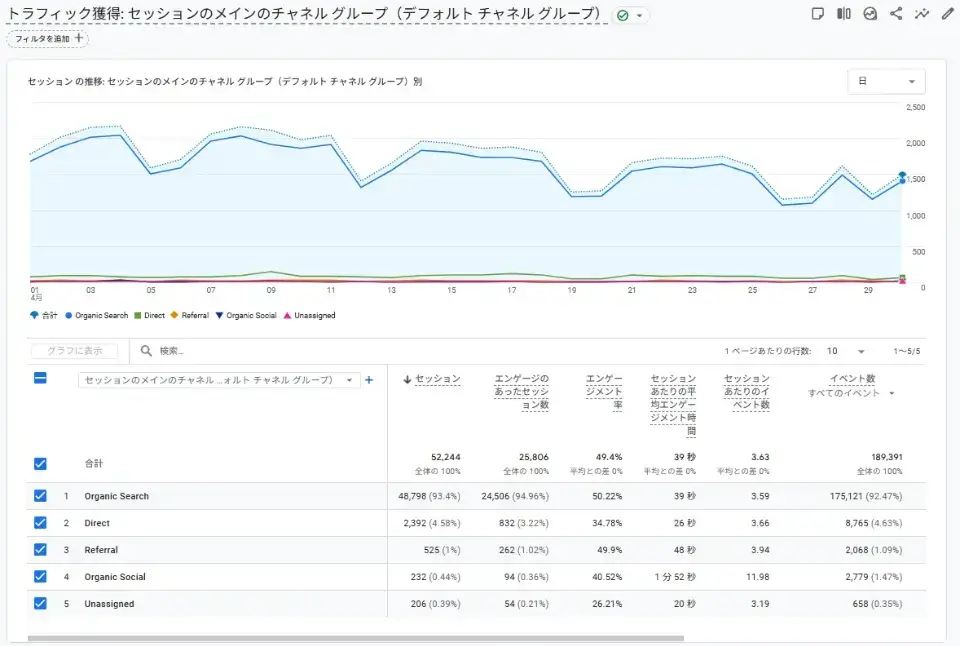Viewport: 960px width, 646px height.
Task: Open the event count すべてのイベント dropdown
Action: (850, 392)
